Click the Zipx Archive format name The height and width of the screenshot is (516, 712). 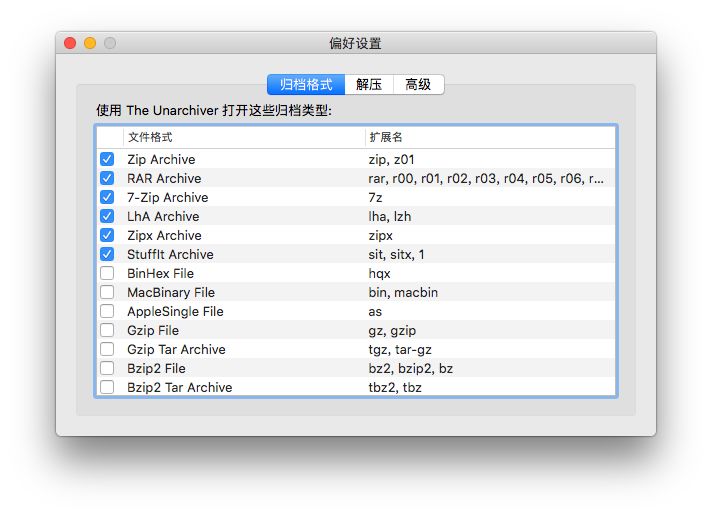point(164,235)
